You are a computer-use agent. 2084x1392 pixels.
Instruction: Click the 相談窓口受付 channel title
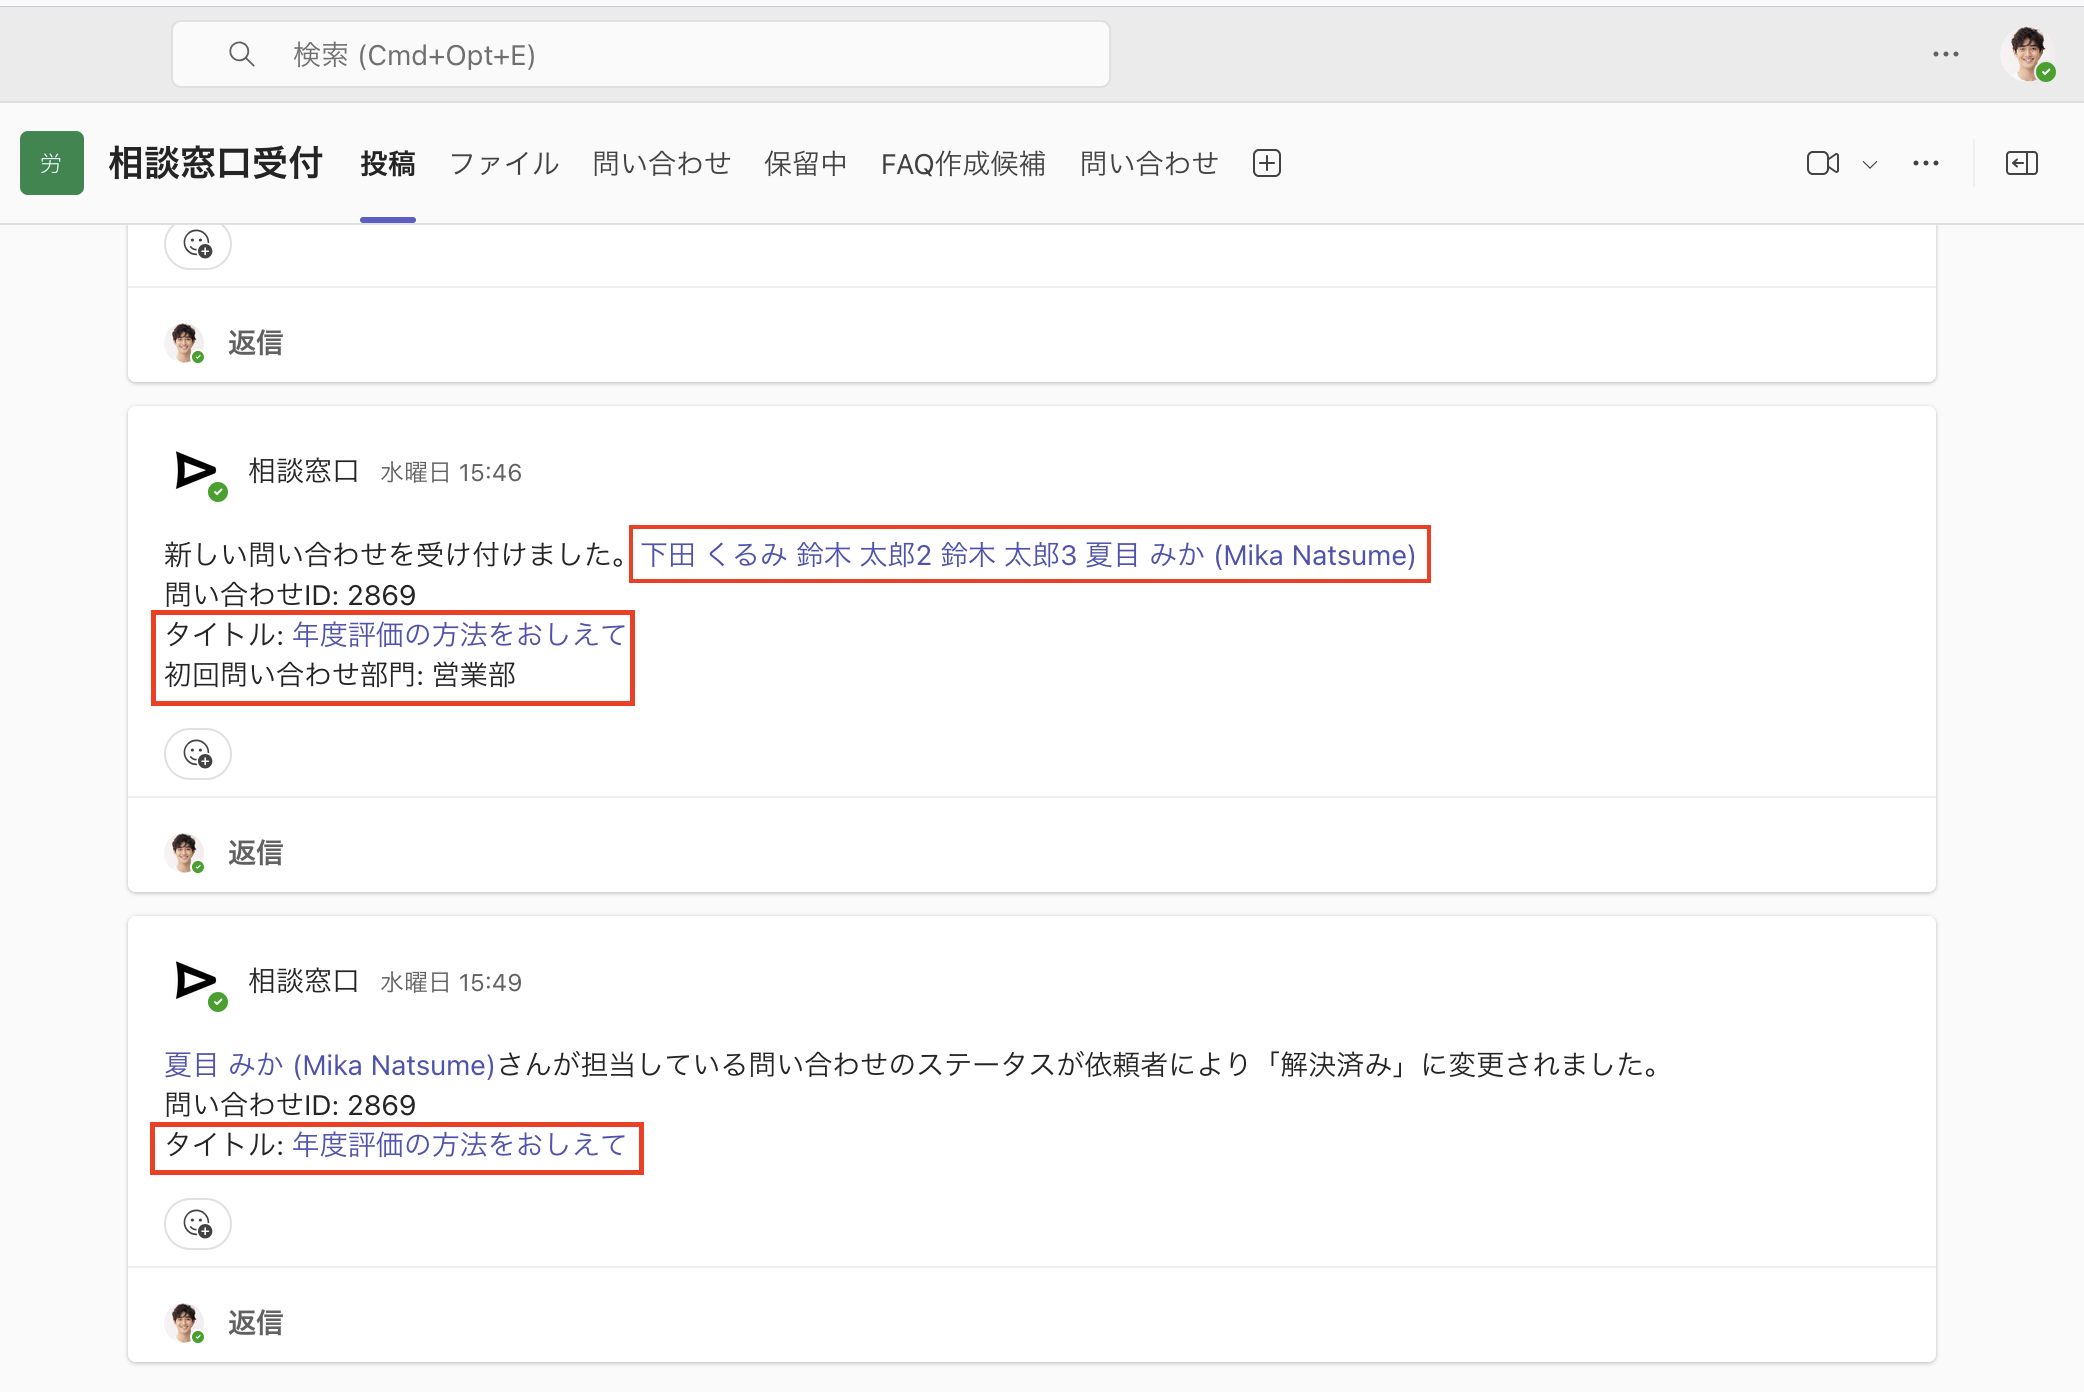pyautogui.click(x=215, y=163)
